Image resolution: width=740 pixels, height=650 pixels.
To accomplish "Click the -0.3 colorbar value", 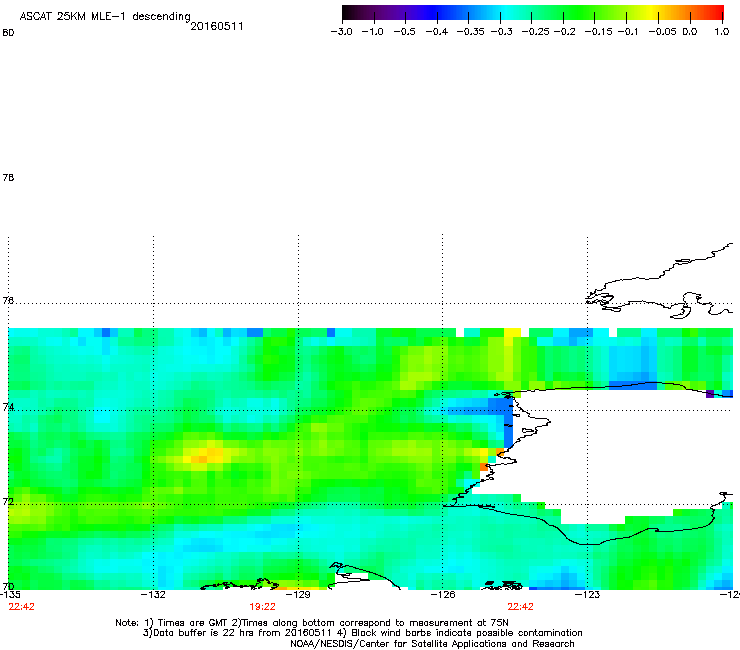I will [x=502, y=32].
